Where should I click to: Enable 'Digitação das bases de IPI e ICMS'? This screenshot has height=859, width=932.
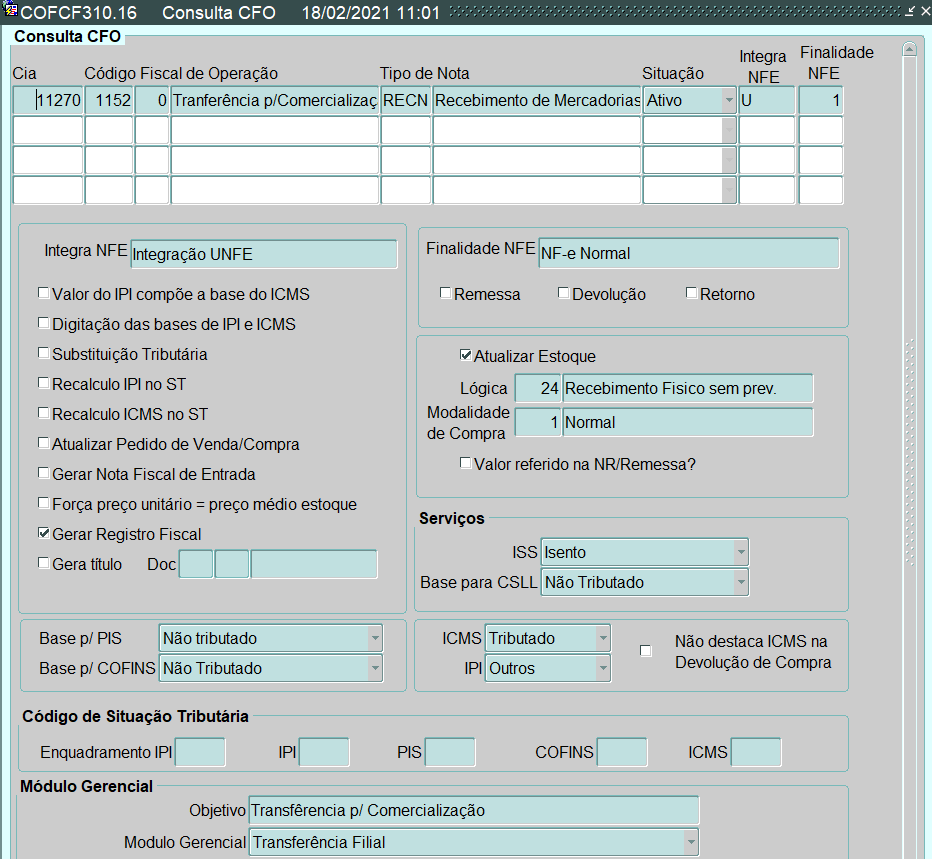(x=43, y=323)
